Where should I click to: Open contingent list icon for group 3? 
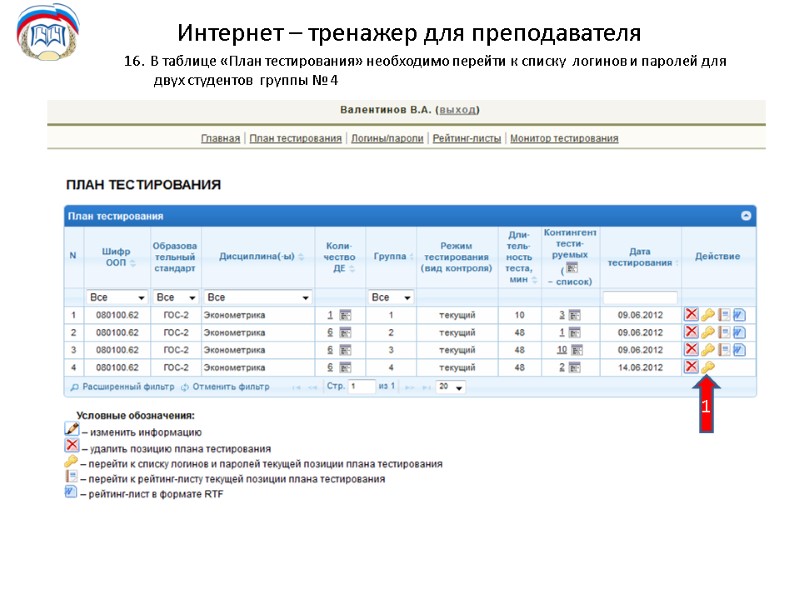tap(577, 350)
